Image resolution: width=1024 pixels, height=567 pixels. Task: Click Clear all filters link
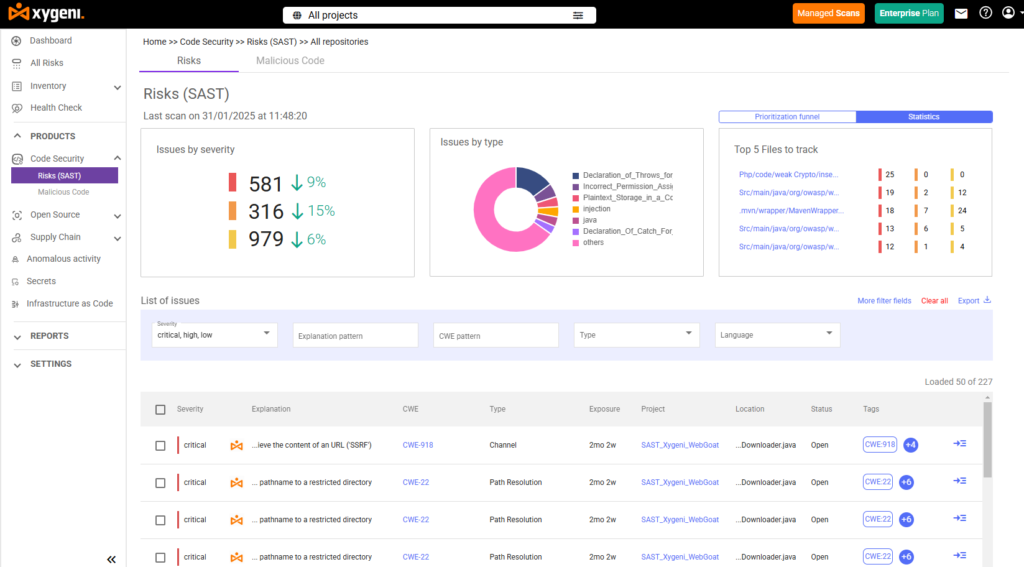pos(934,301)
